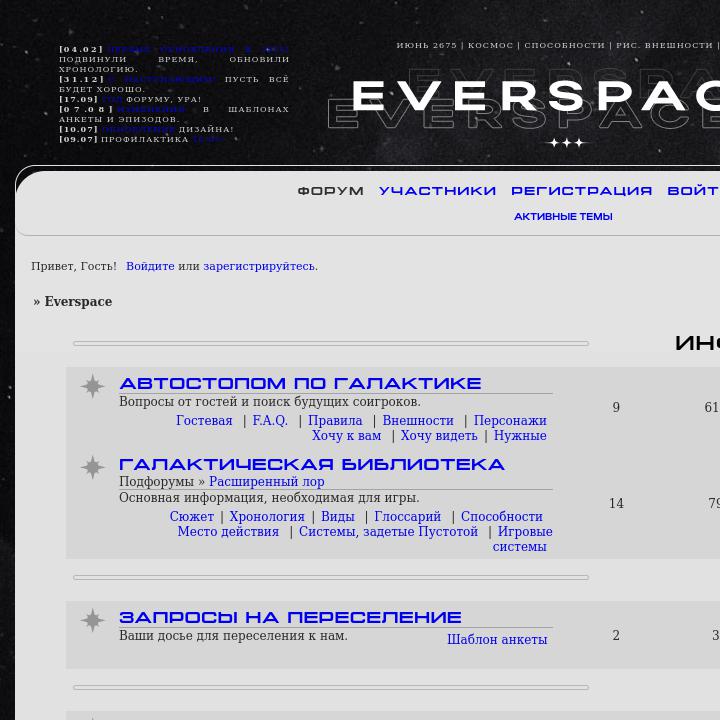Click ИЮНЬ 2675 in the header bar
The width and height of the screenshot is (720, 720).
point(427,45)
